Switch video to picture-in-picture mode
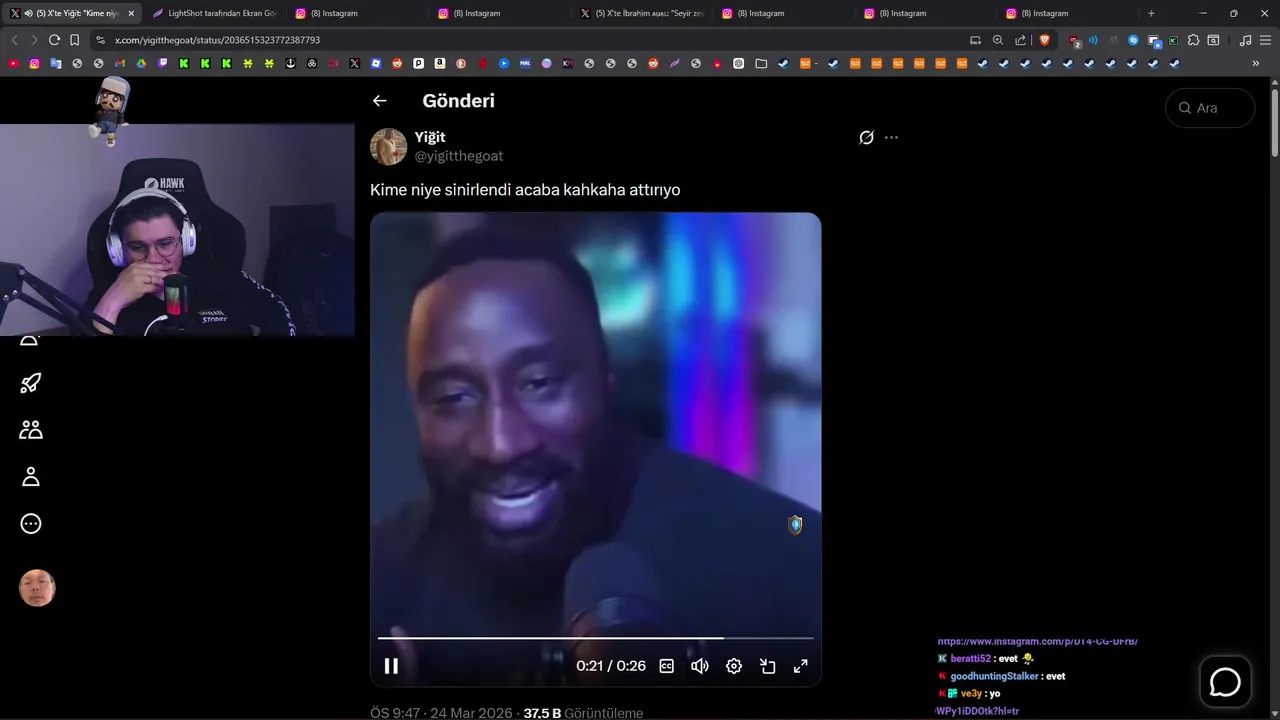Viewport: 1280px width, 720px height. click(x=768, y=666)
